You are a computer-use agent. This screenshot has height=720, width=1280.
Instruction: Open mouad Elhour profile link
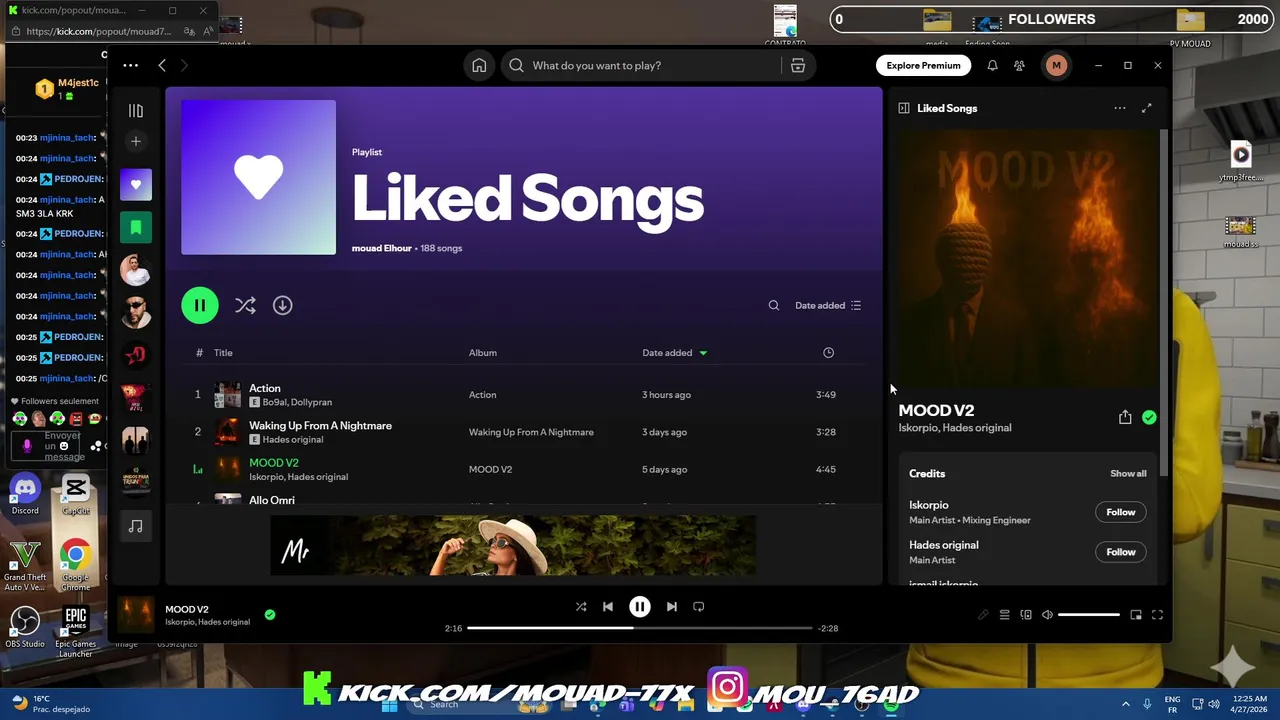pos(381,248)
